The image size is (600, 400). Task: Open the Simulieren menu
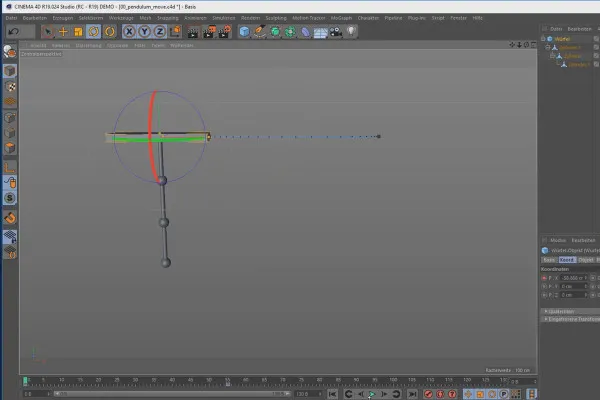pyautogui.click(x=224, y=18)
